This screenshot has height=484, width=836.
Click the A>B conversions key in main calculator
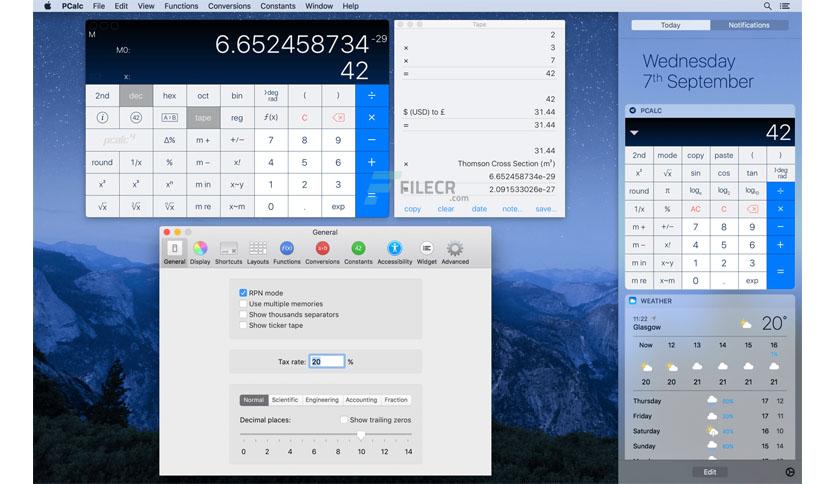click(170, 118)
